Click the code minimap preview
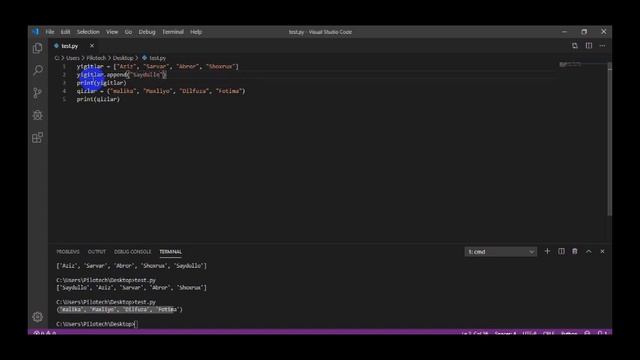 tap(570, 64)
